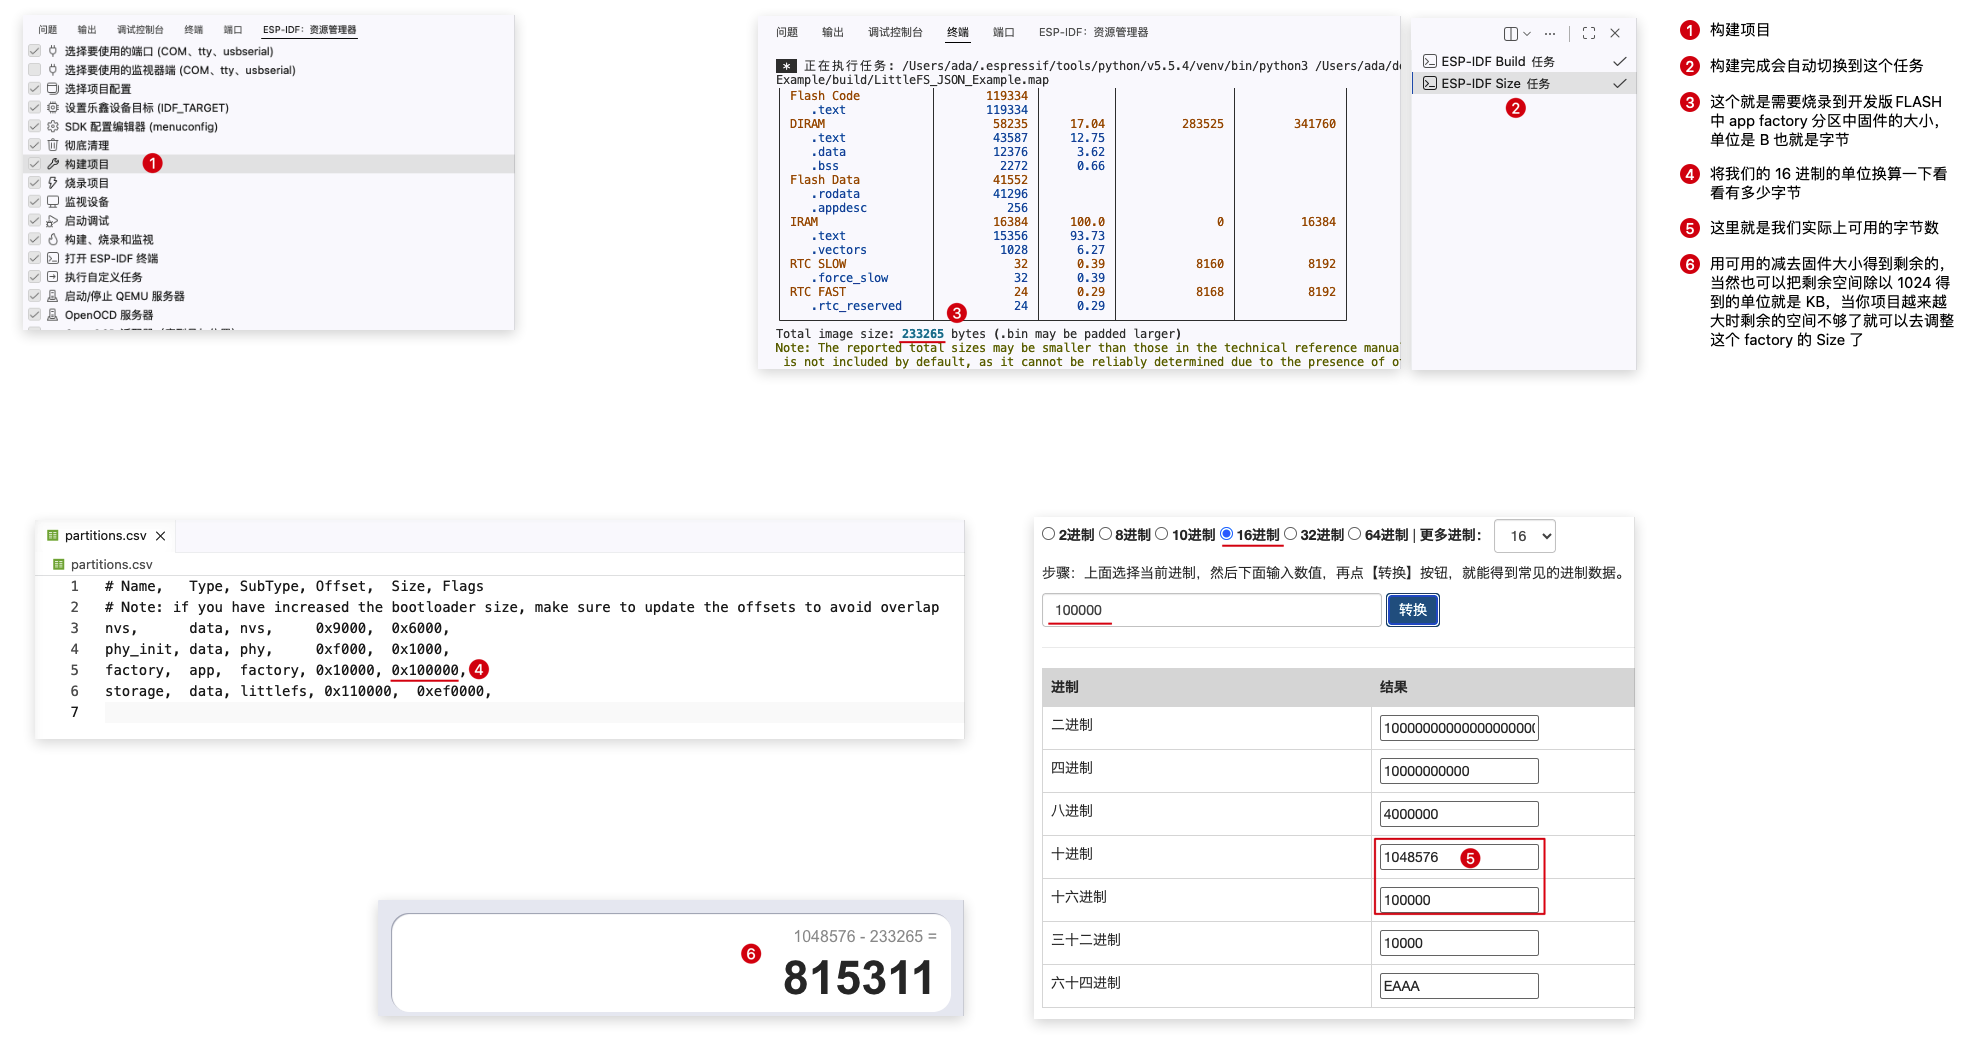Screen dimensions: 1980x1050
Task: Click the partitions.csv tab file icon
Action: click(x=53, y=535)
